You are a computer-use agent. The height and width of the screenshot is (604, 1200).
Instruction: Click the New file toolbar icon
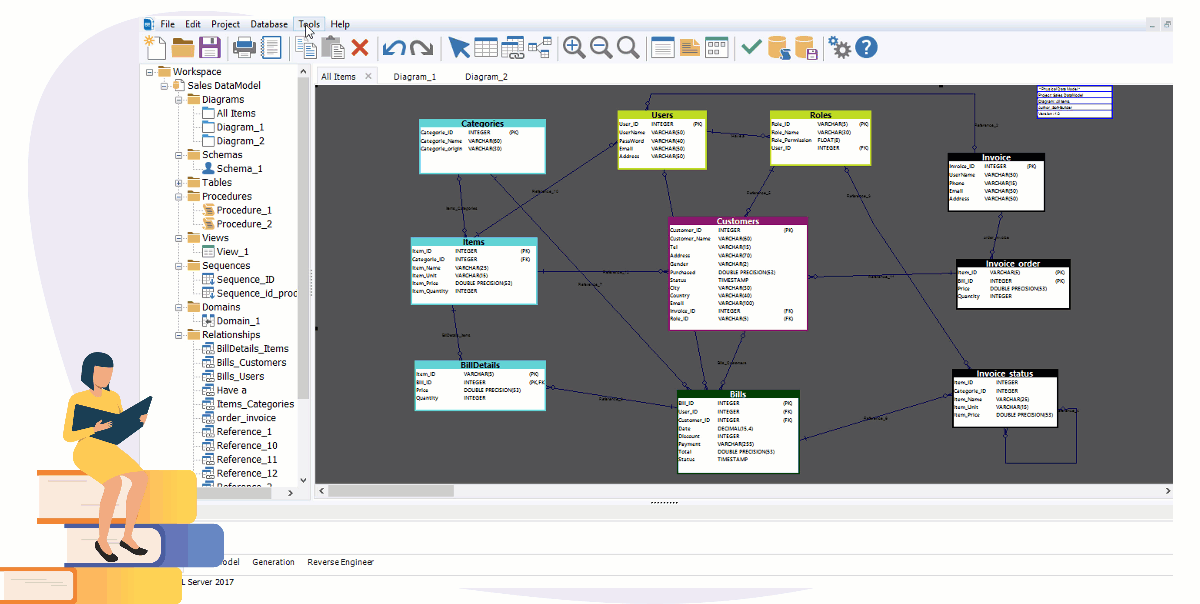(154, 47)
